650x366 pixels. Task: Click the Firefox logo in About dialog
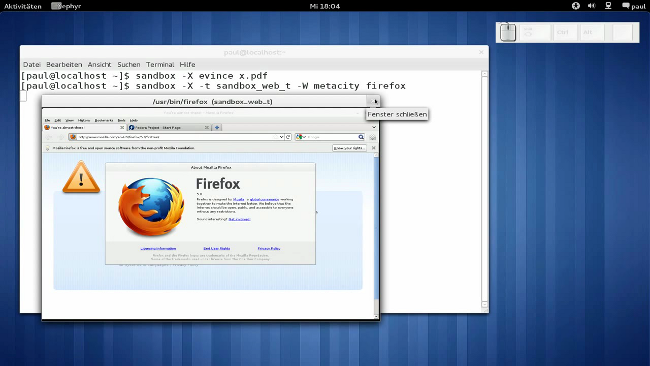(x=151, y=206)
